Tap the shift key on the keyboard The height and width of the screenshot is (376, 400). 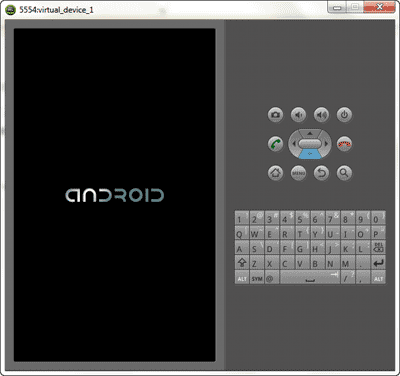pos(242,263)
